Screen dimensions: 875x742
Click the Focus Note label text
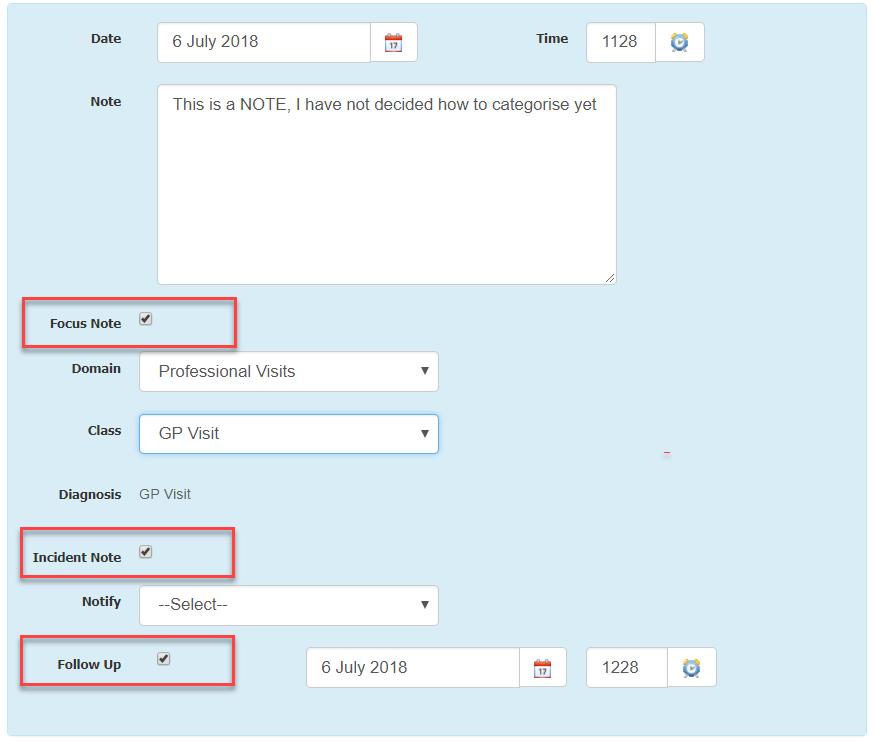click(86, 324)
